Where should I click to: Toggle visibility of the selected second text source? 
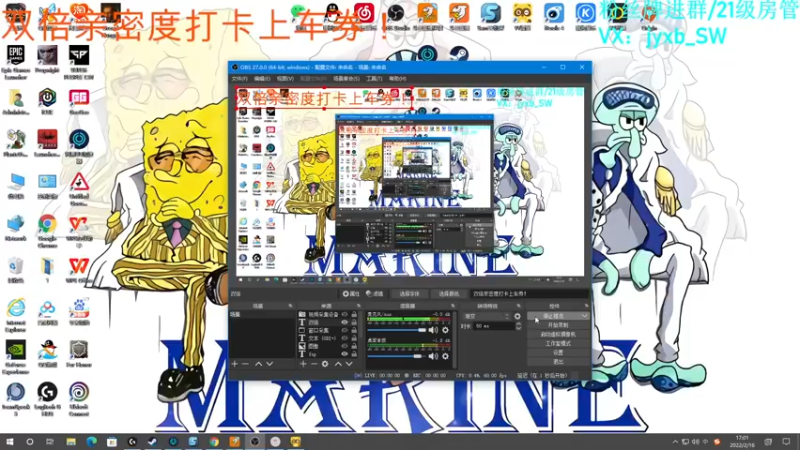345,322
